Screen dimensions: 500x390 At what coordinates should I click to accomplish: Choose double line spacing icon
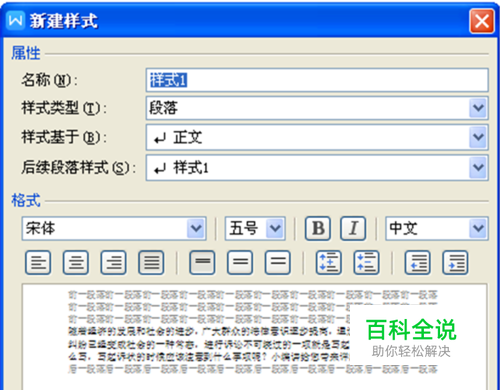point(277,263)
